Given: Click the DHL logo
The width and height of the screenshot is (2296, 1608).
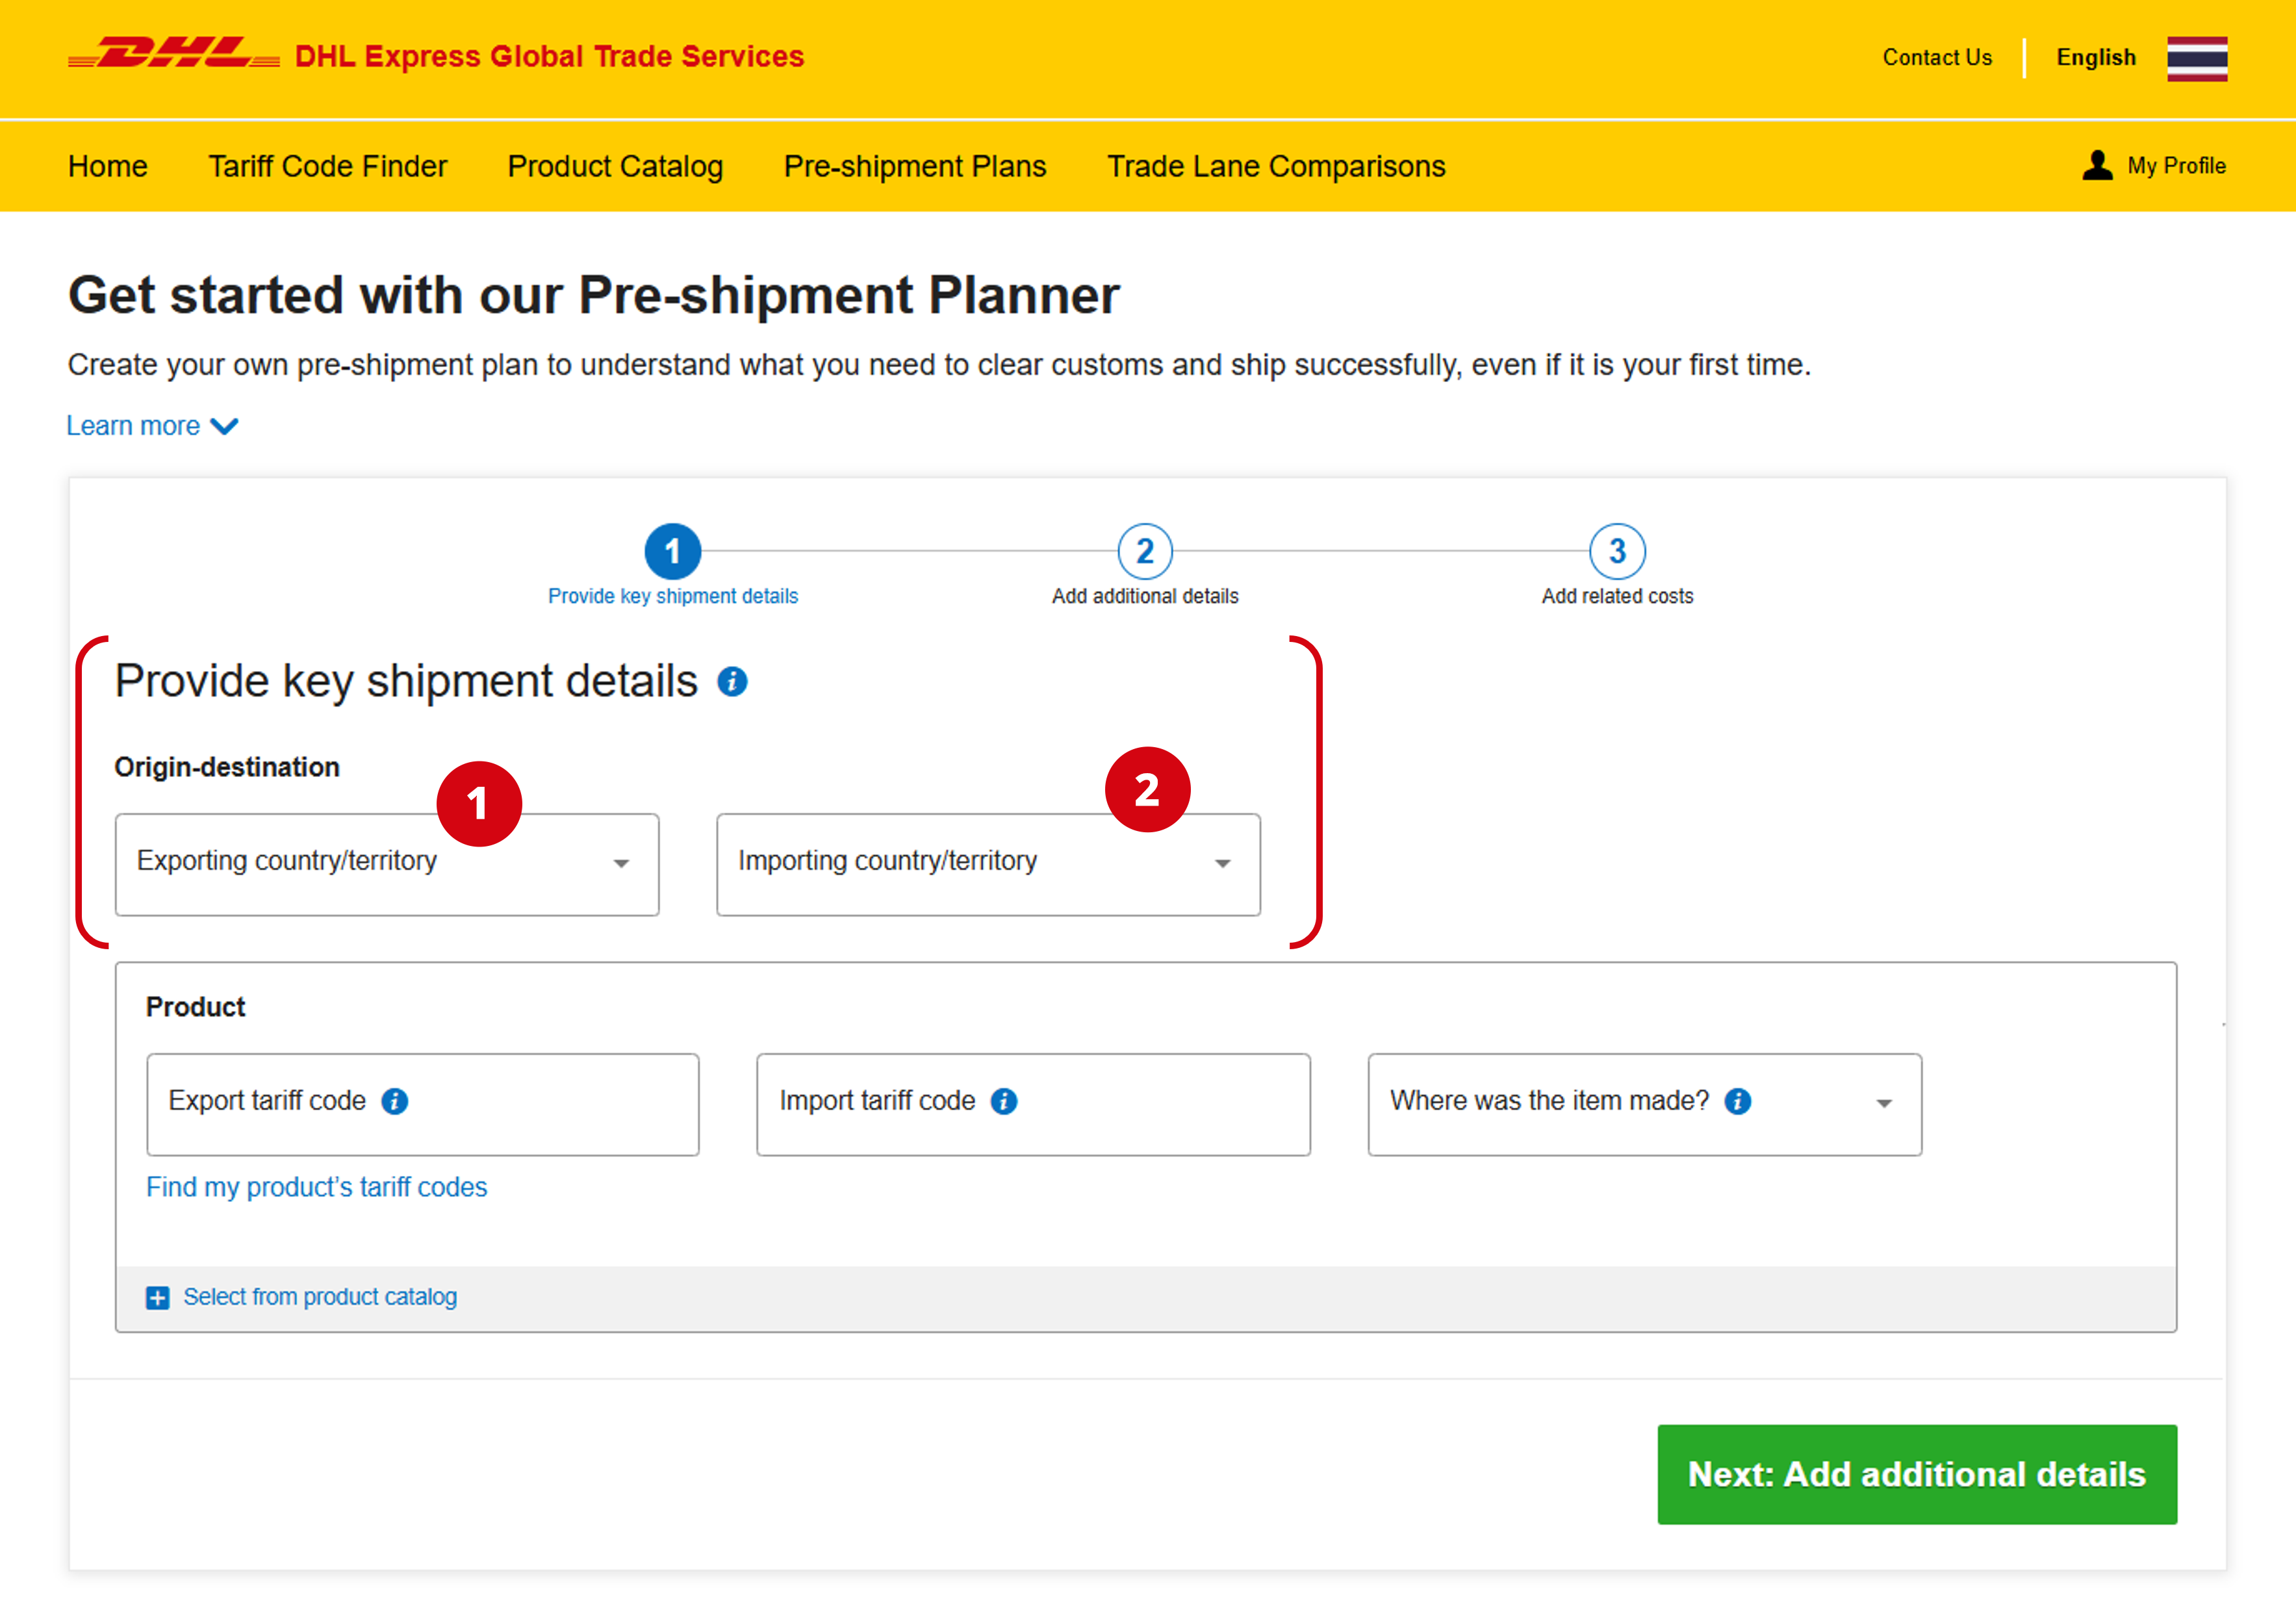Looking at the screenshot, I should point(173,54).
